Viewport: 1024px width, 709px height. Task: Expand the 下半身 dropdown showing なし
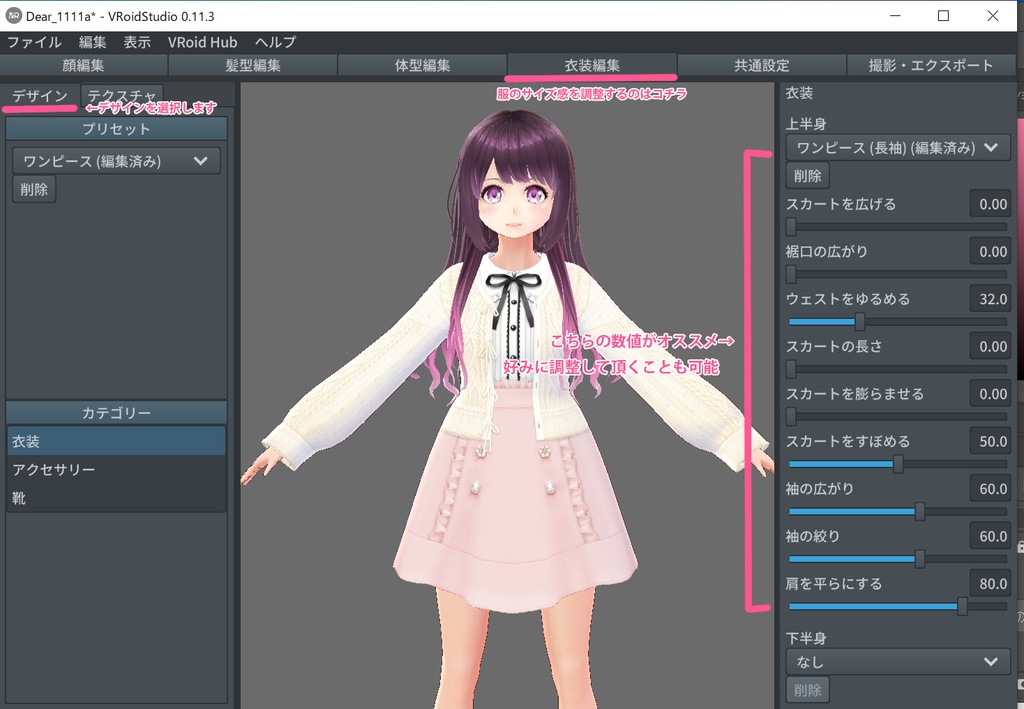(x=896, y=662)
